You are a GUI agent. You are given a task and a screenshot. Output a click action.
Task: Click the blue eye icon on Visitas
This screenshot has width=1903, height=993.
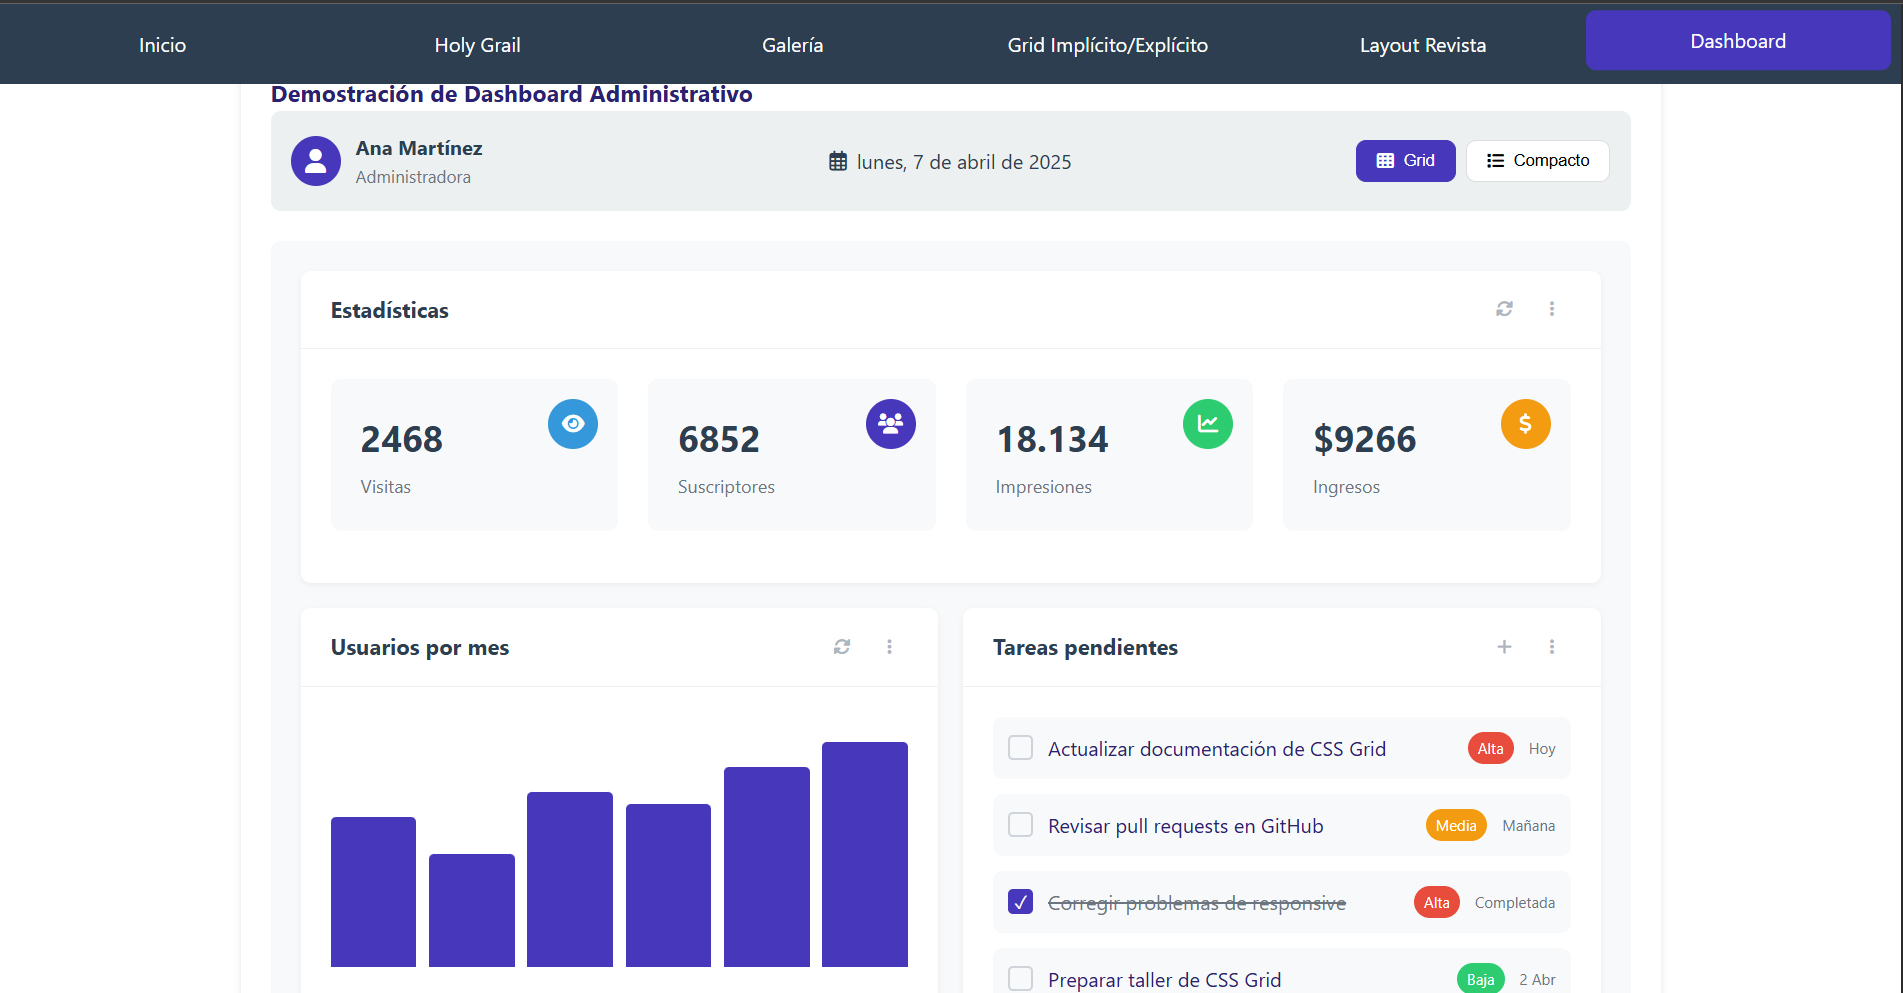(x=573, y=424)
